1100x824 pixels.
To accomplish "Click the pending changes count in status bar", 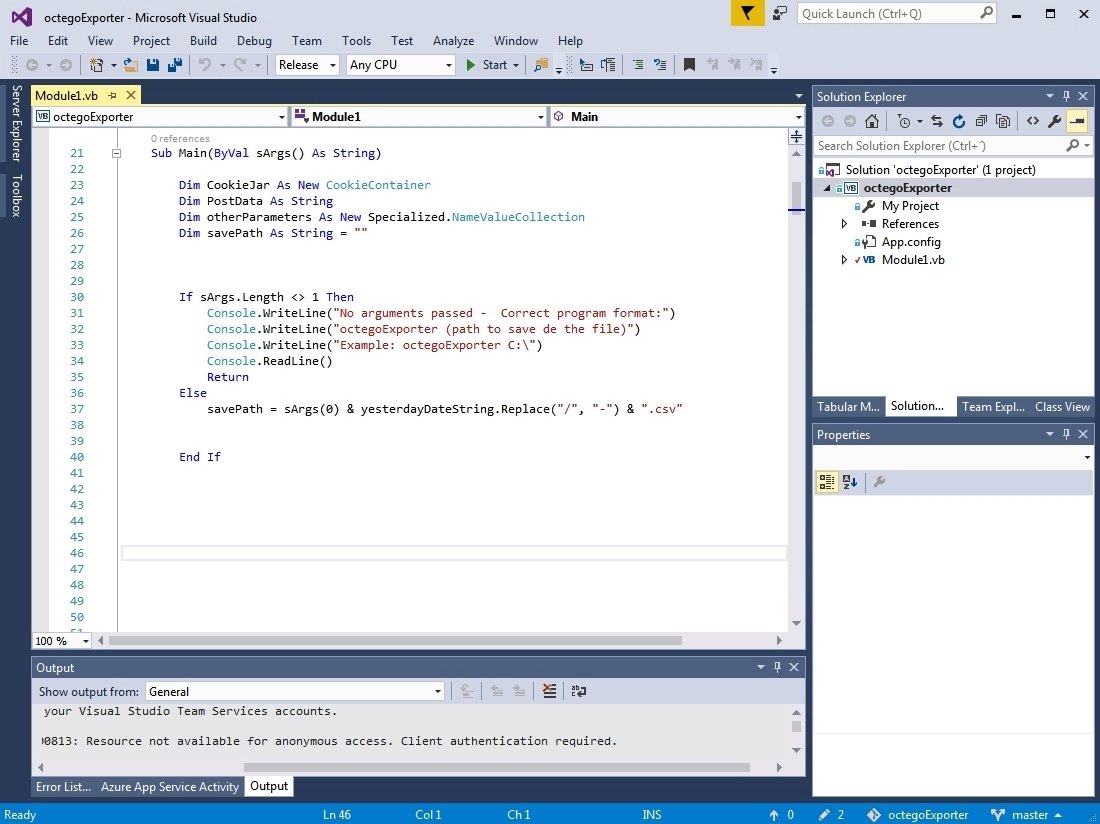I will click(832, 815).
